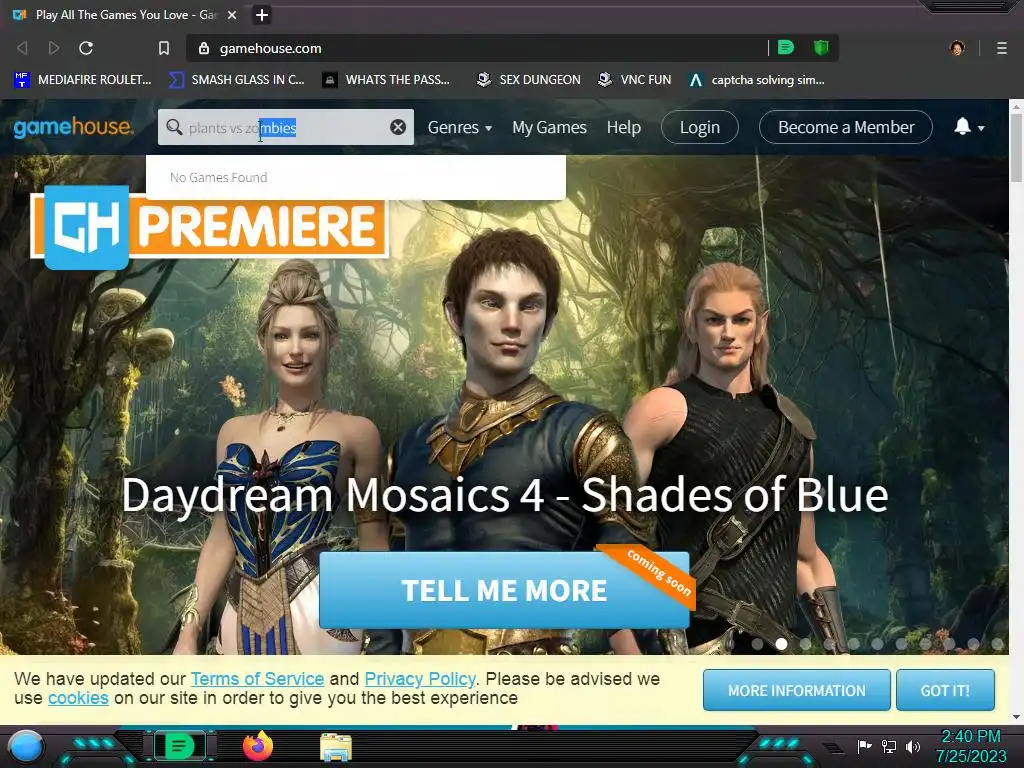
Task: Open the Privacy Policy link
Action: pyautogui.click(x=420, y=679)
